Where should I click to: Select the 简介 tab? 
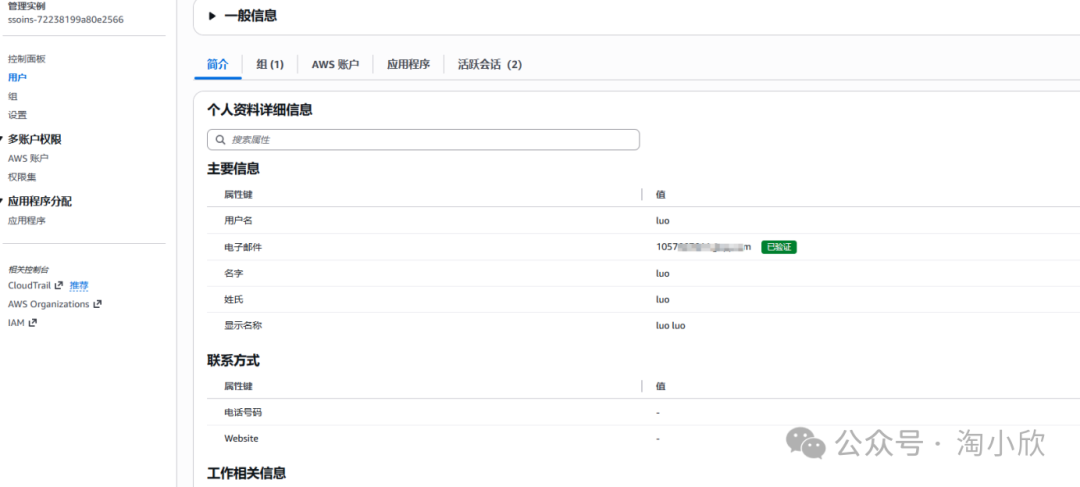point(217,64)
